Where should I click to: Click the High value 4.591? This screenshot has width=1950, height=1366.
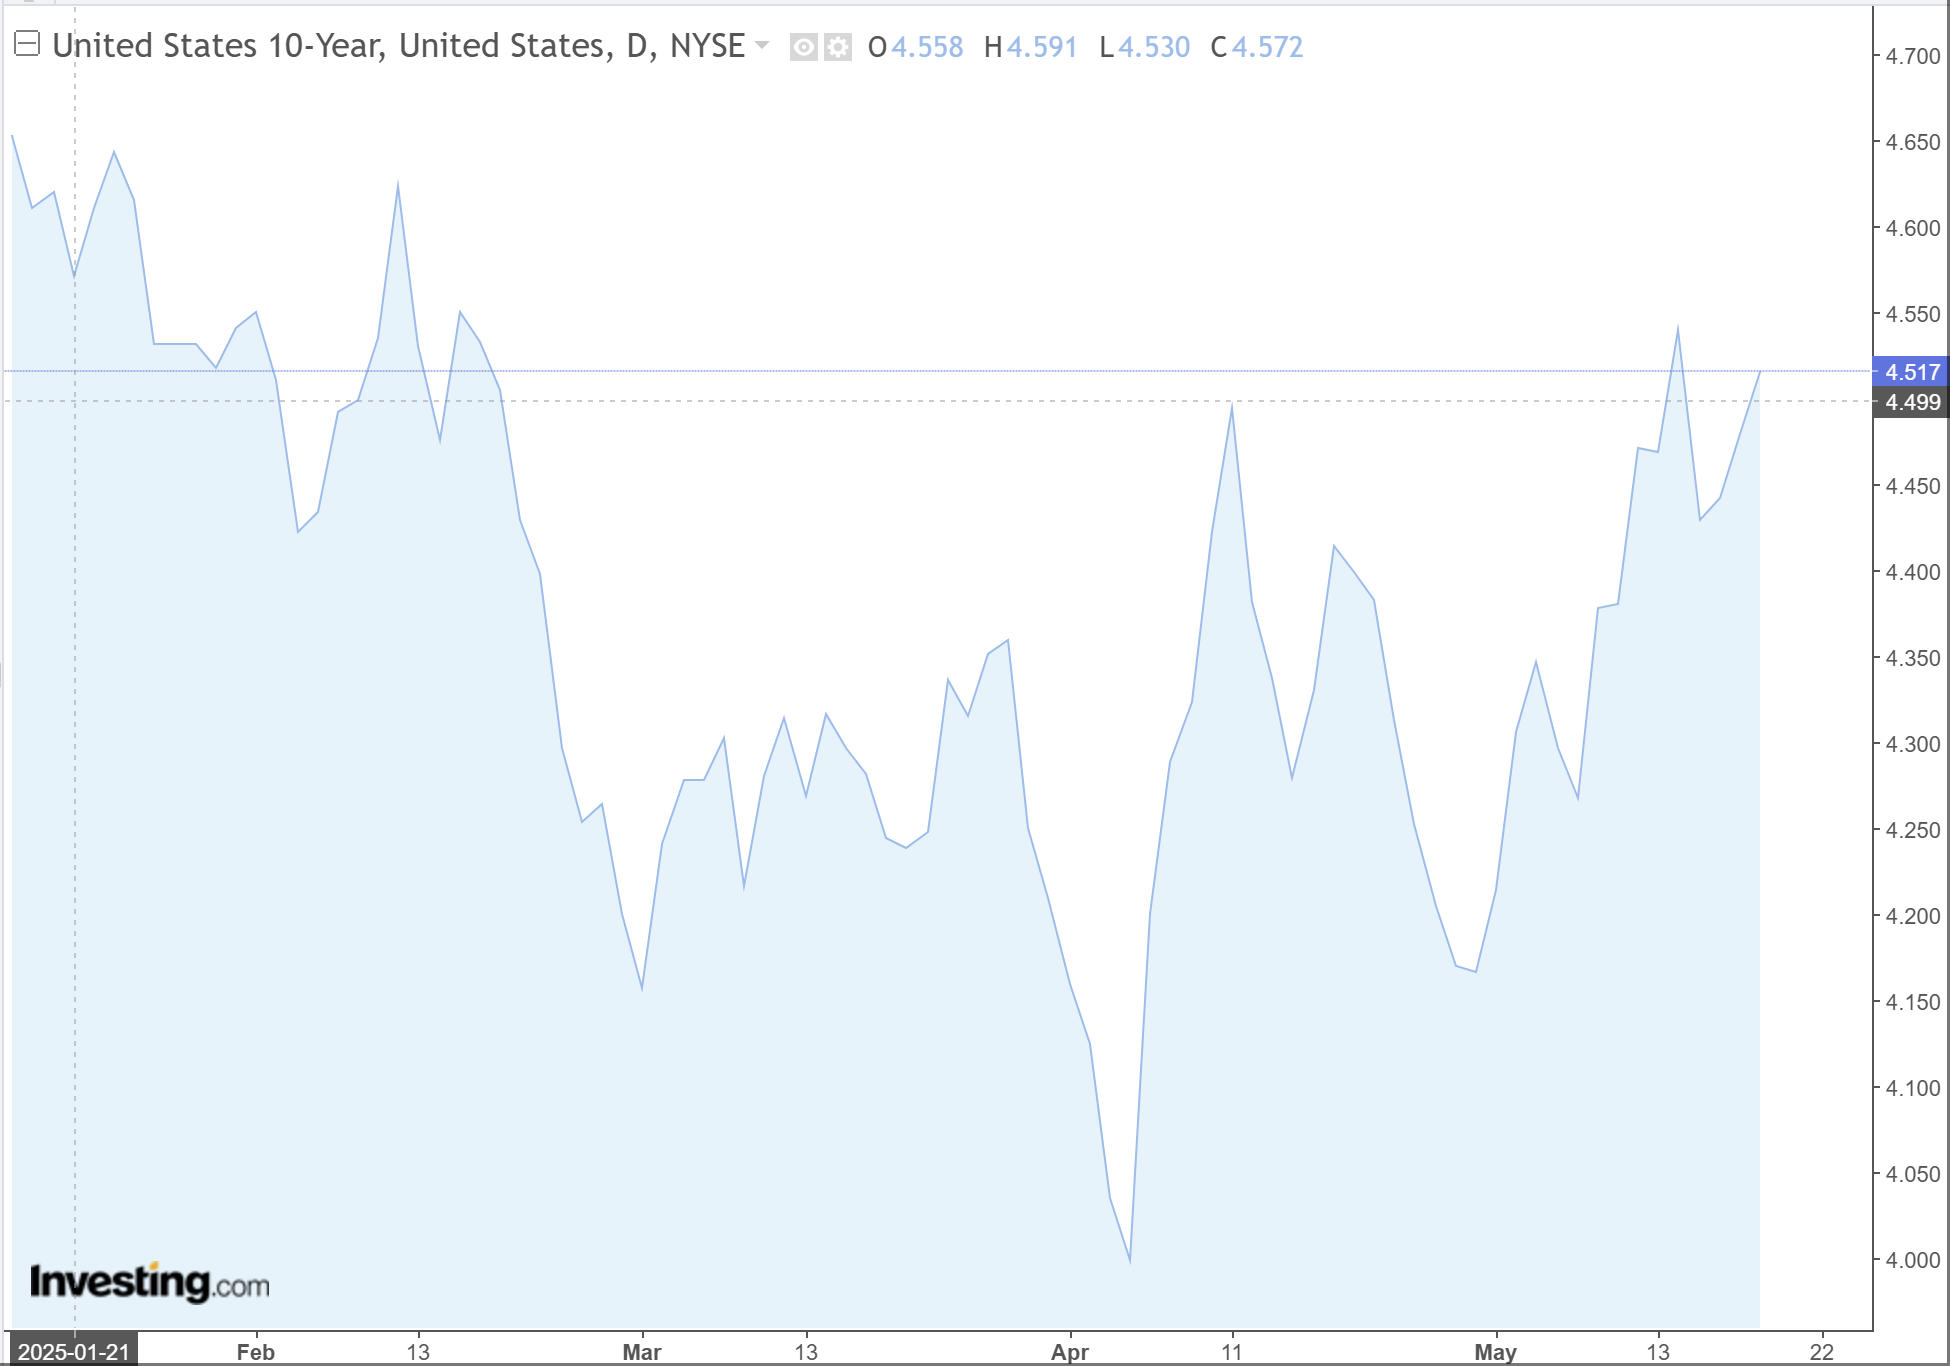(x=1041, y=47)
